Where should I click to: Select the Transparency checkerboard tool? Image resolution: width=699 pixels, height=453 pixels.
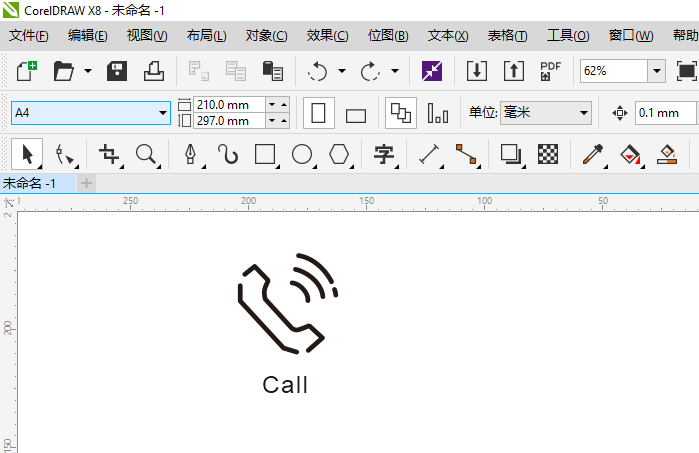(548, 155)
